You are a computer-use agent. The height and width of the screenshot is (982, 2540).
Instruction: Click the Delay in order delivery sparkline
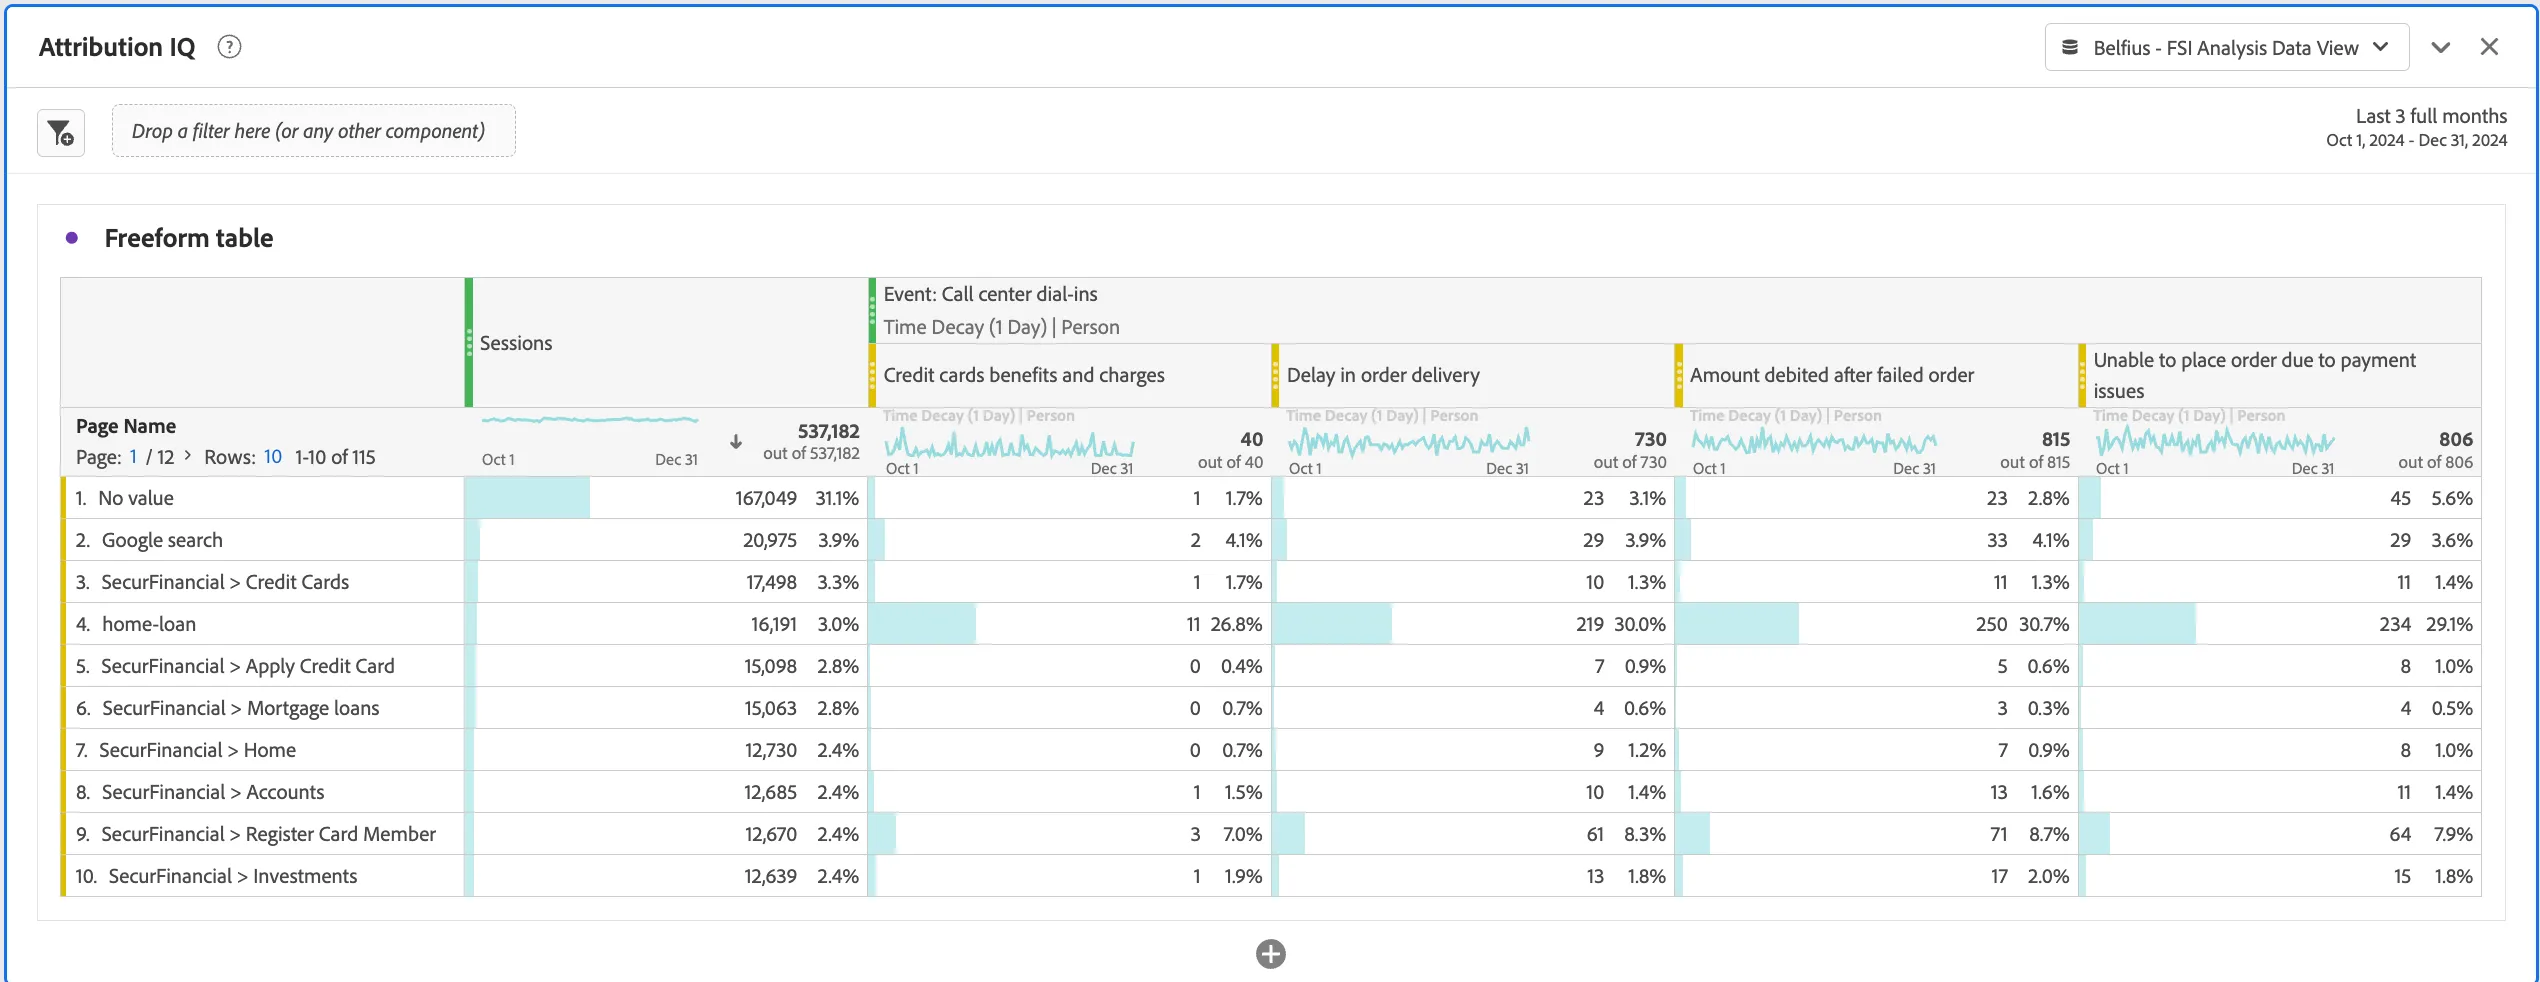pyautogui.click(x=1409, y=441)
